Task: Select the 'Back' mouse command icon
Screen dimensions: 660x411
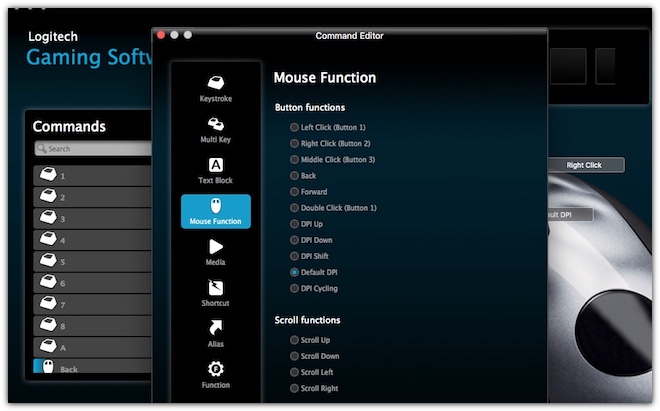Action: pos(48,366)
